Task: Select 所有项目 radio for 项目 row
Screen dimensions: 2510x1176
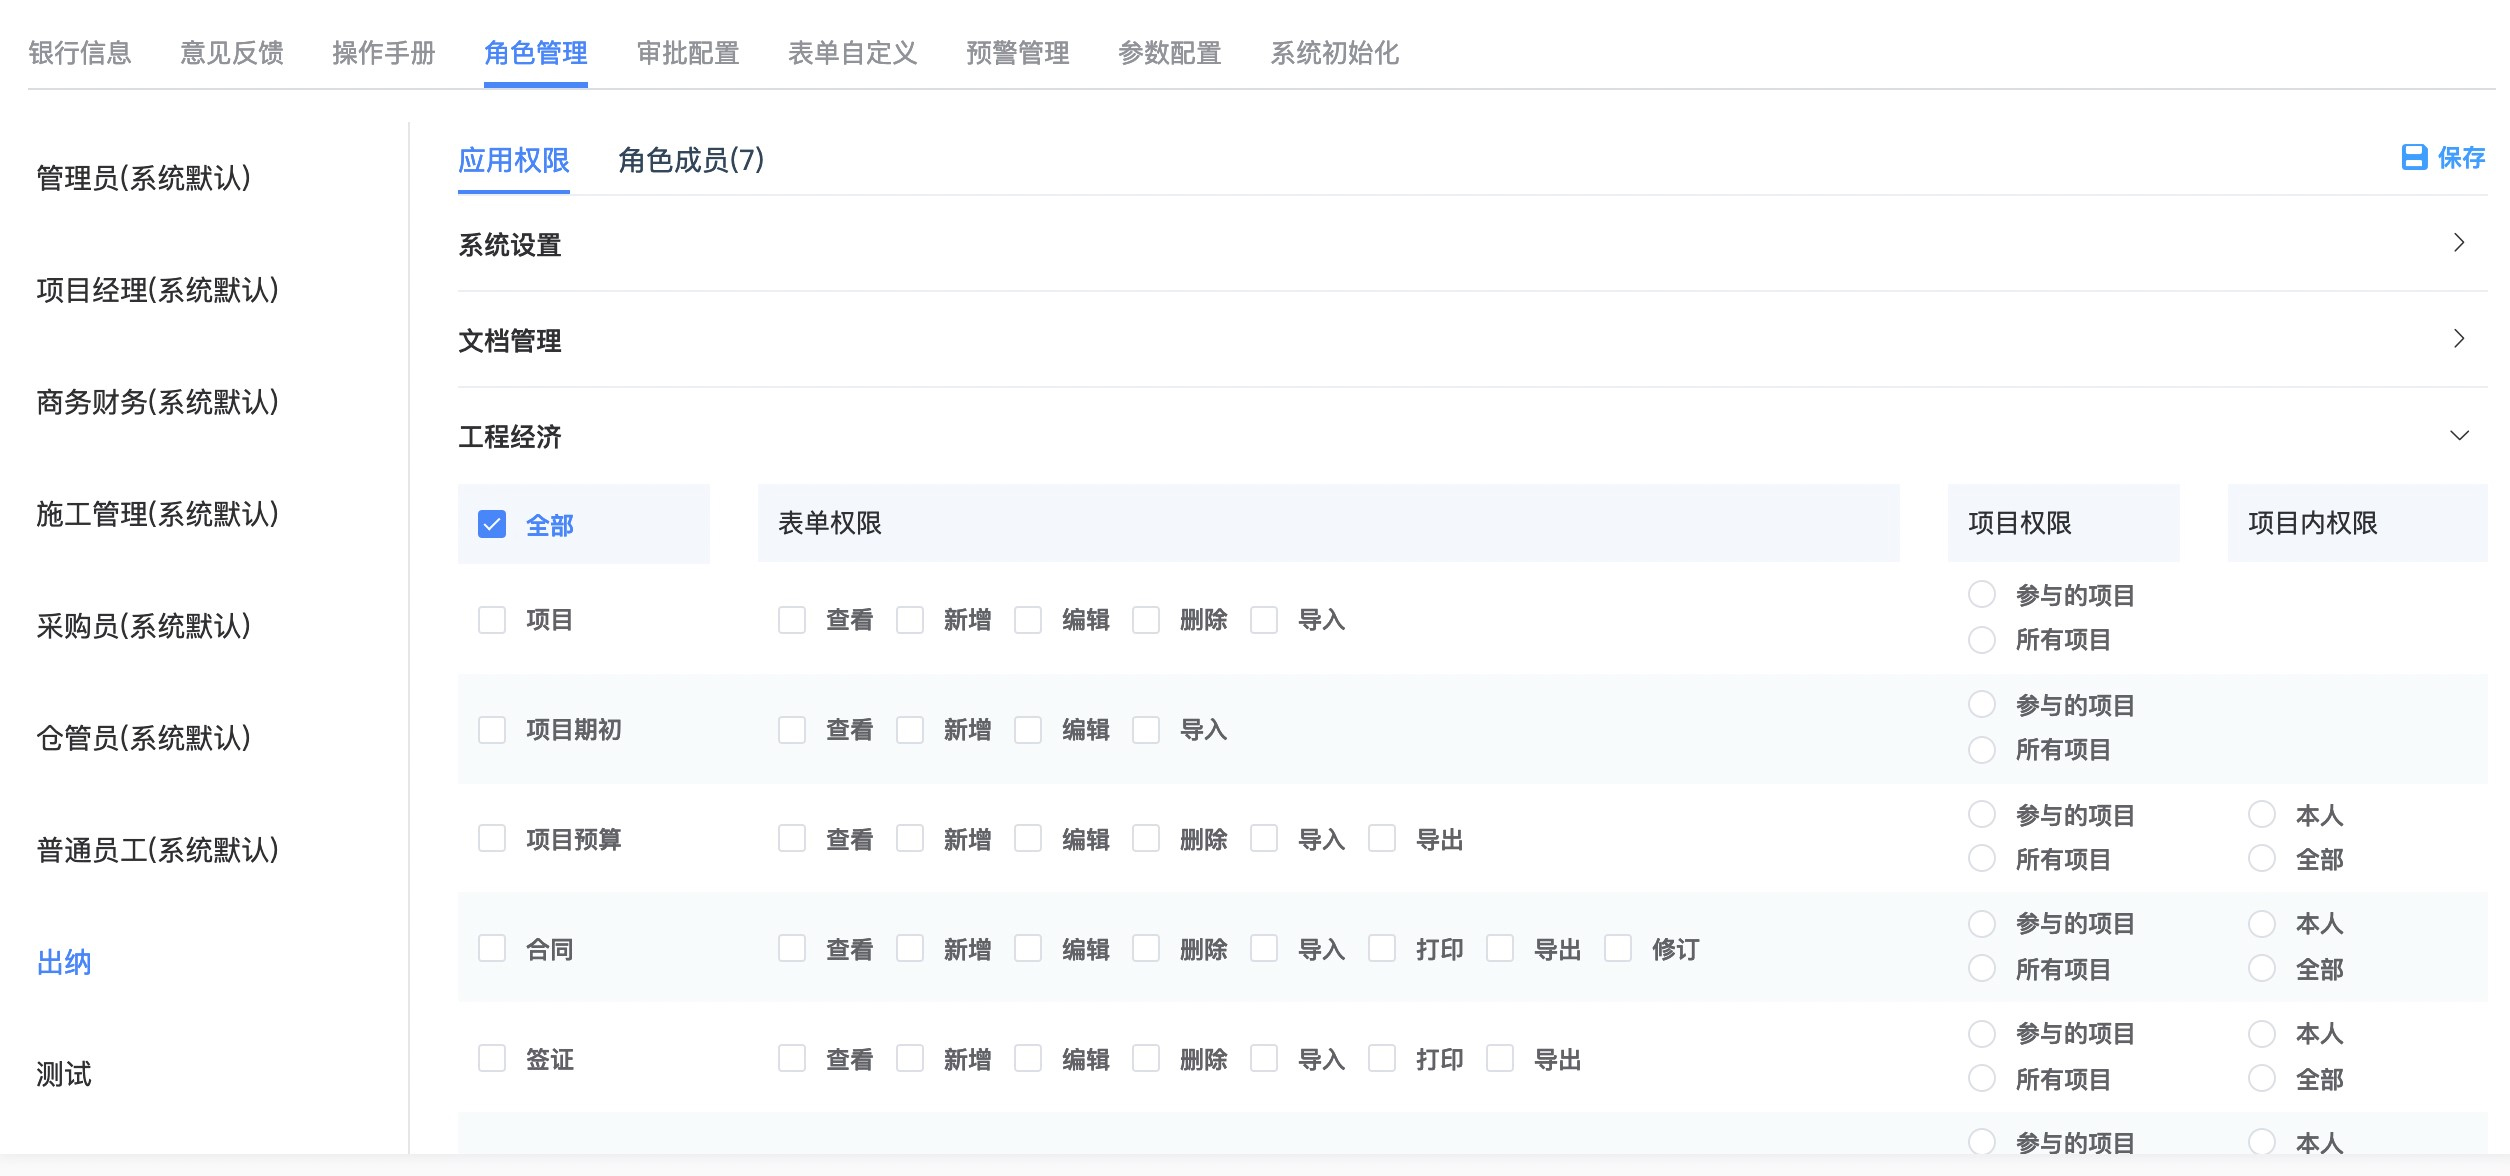Action: point(1982,640)
